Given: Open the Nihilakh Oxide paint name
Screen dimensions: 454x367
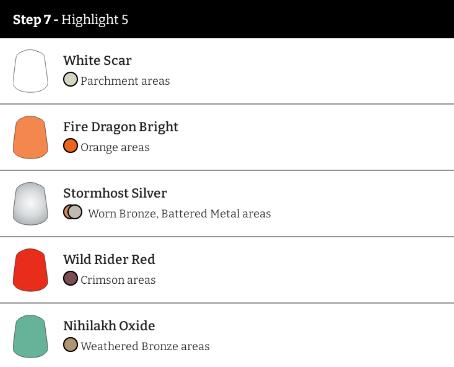Looking at the screenshot, I should pos(109,326).
